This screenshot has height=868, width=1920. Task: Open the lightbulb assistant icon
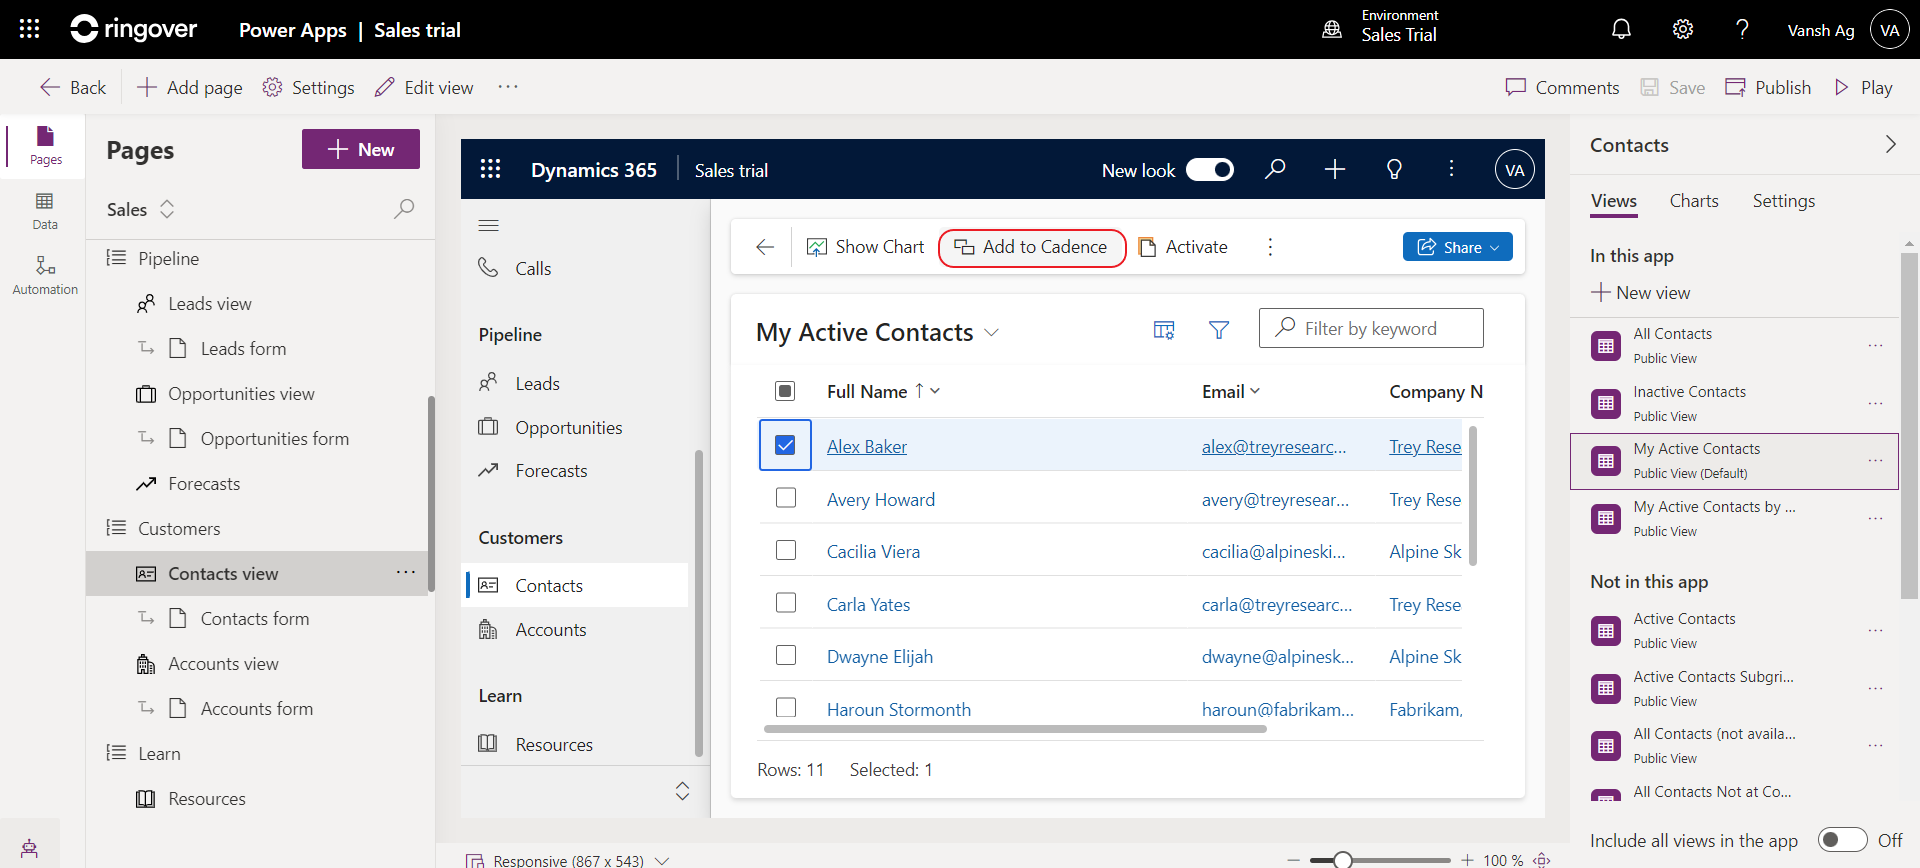coord(1394,169)
